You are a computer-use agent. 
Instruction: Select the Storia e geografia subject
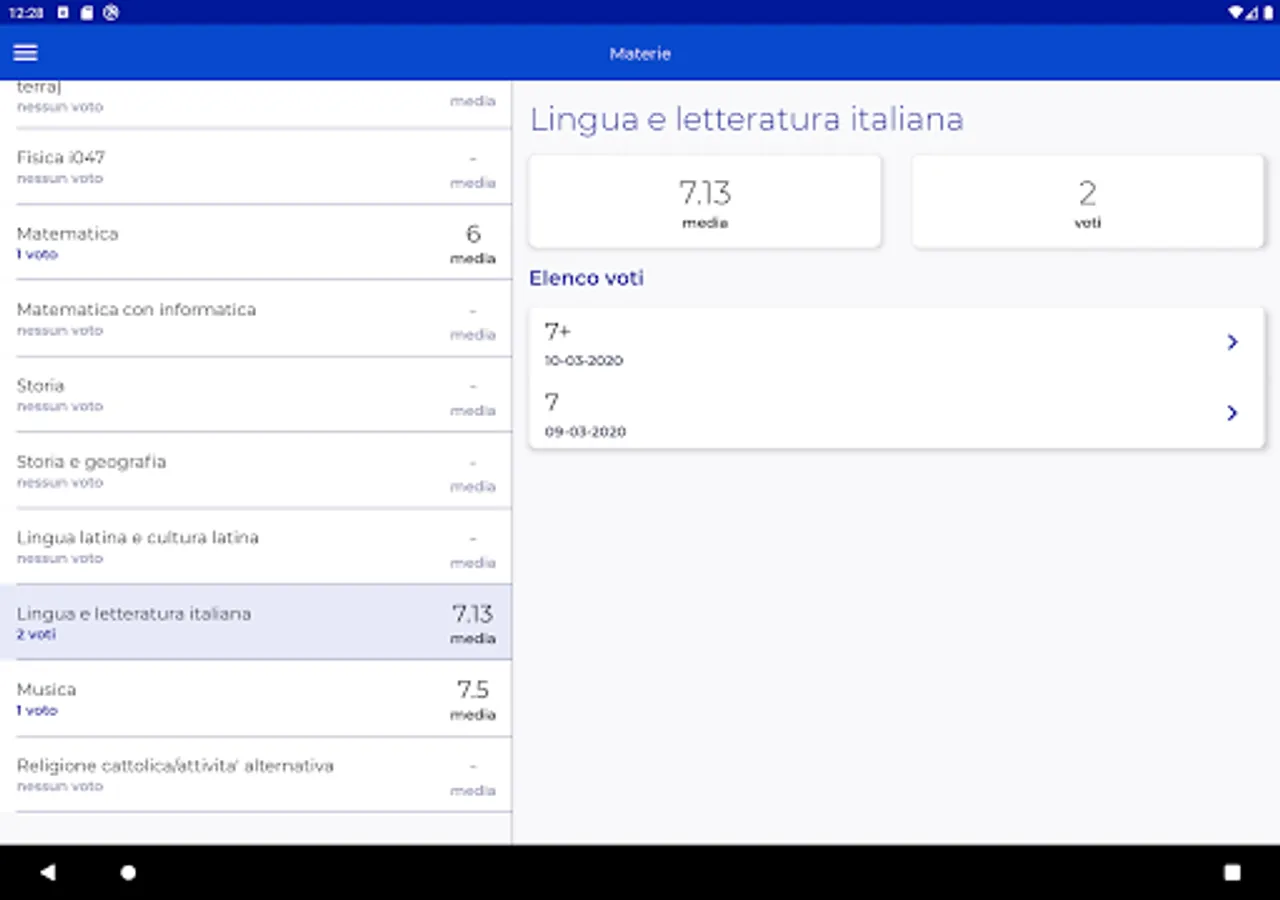pos(255,471)
